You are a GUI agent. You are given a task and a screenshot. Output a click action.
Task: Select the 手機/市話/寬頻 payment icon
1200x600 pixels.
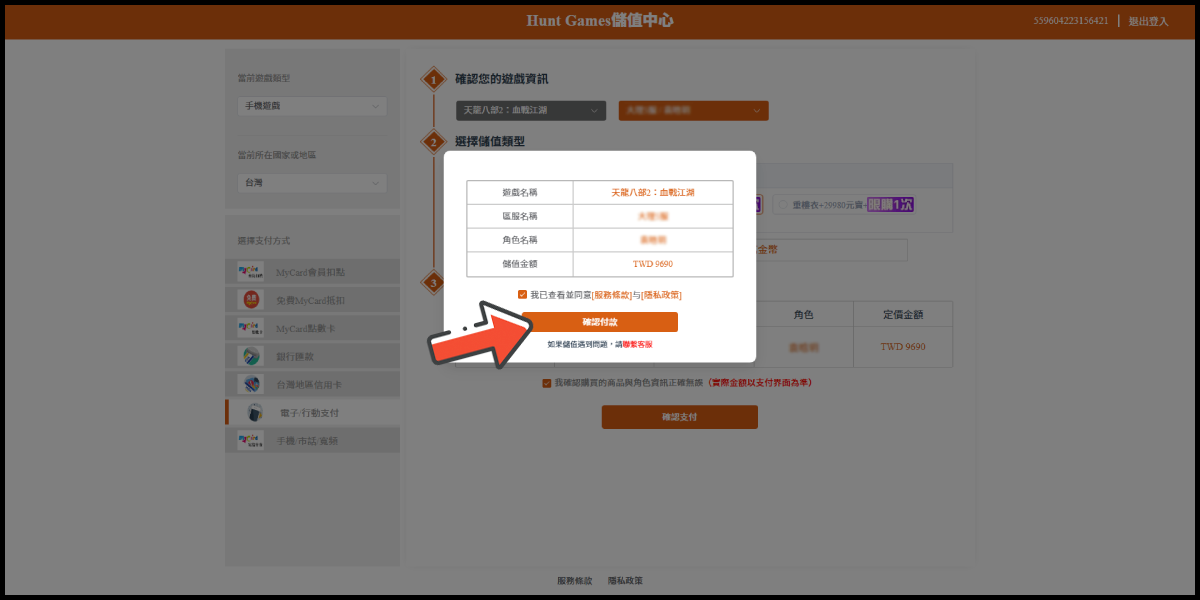coord(250,440)
